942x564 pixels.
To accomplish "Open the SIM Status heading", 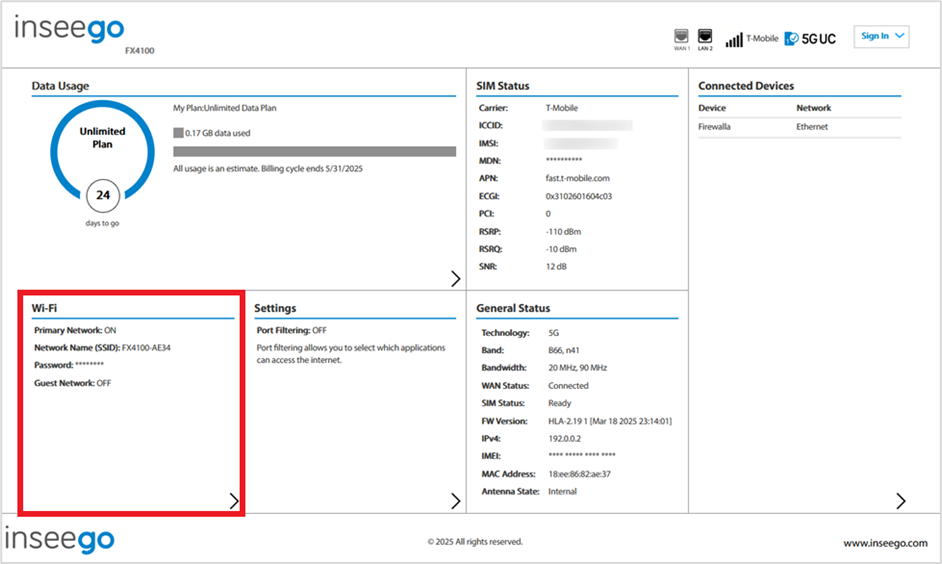I will [503, 86].
